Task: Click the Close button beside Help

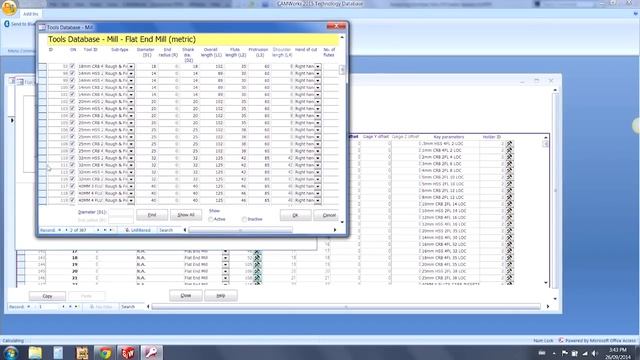Action: (186, 296)
